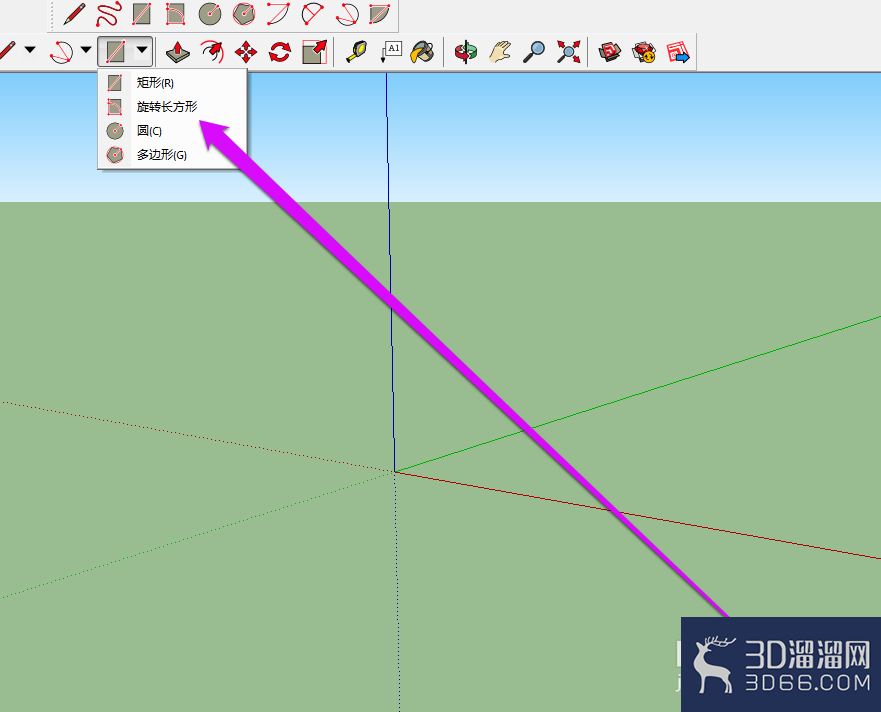
Task: Select the Tape Measure tool
Action: point(356,52)
